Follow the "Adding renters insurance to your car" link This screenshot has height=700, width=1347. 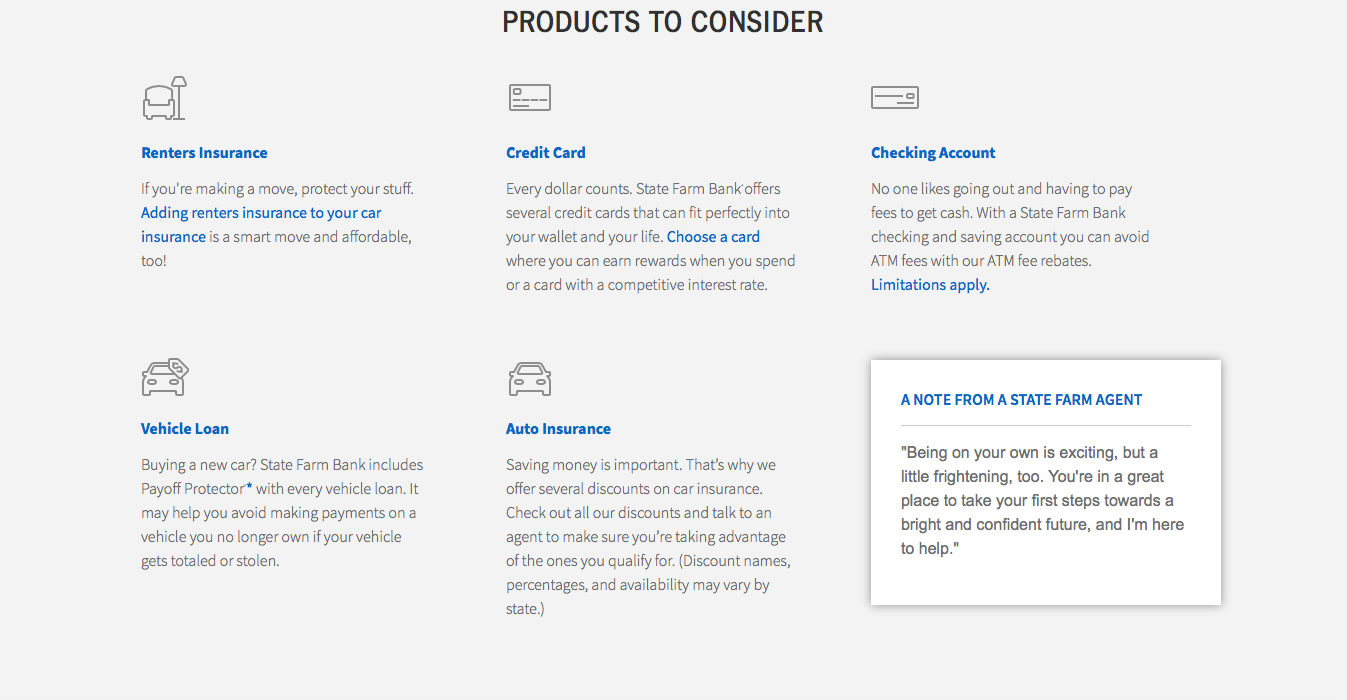coord(261,213)
